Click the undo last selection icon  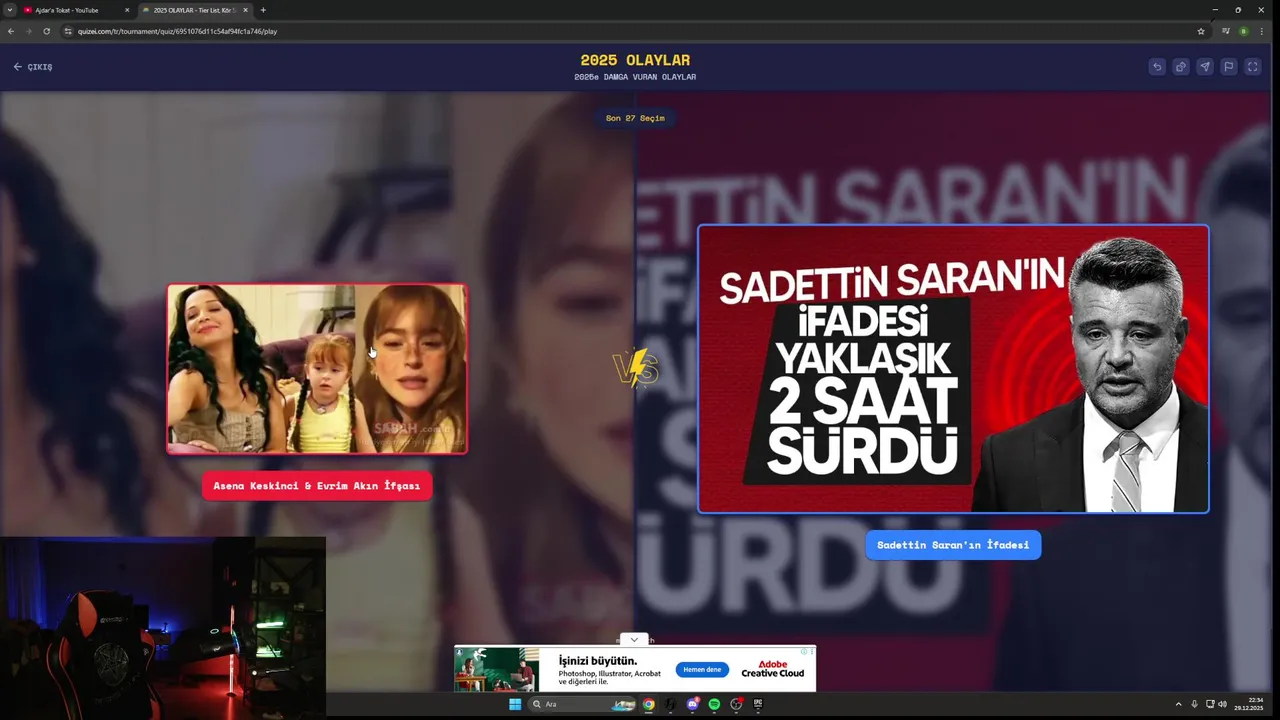click(1157, 67)
